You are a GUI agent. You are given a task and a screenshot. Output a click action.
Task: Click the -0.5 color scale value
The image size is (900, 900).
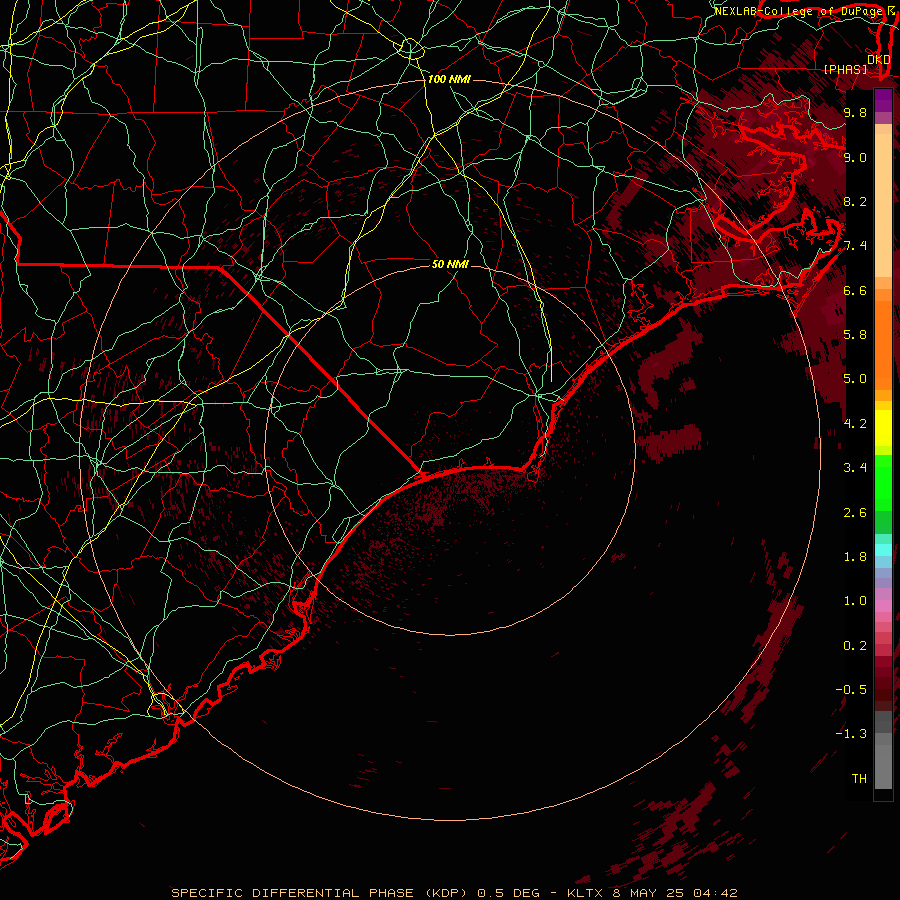pos(851,690)
